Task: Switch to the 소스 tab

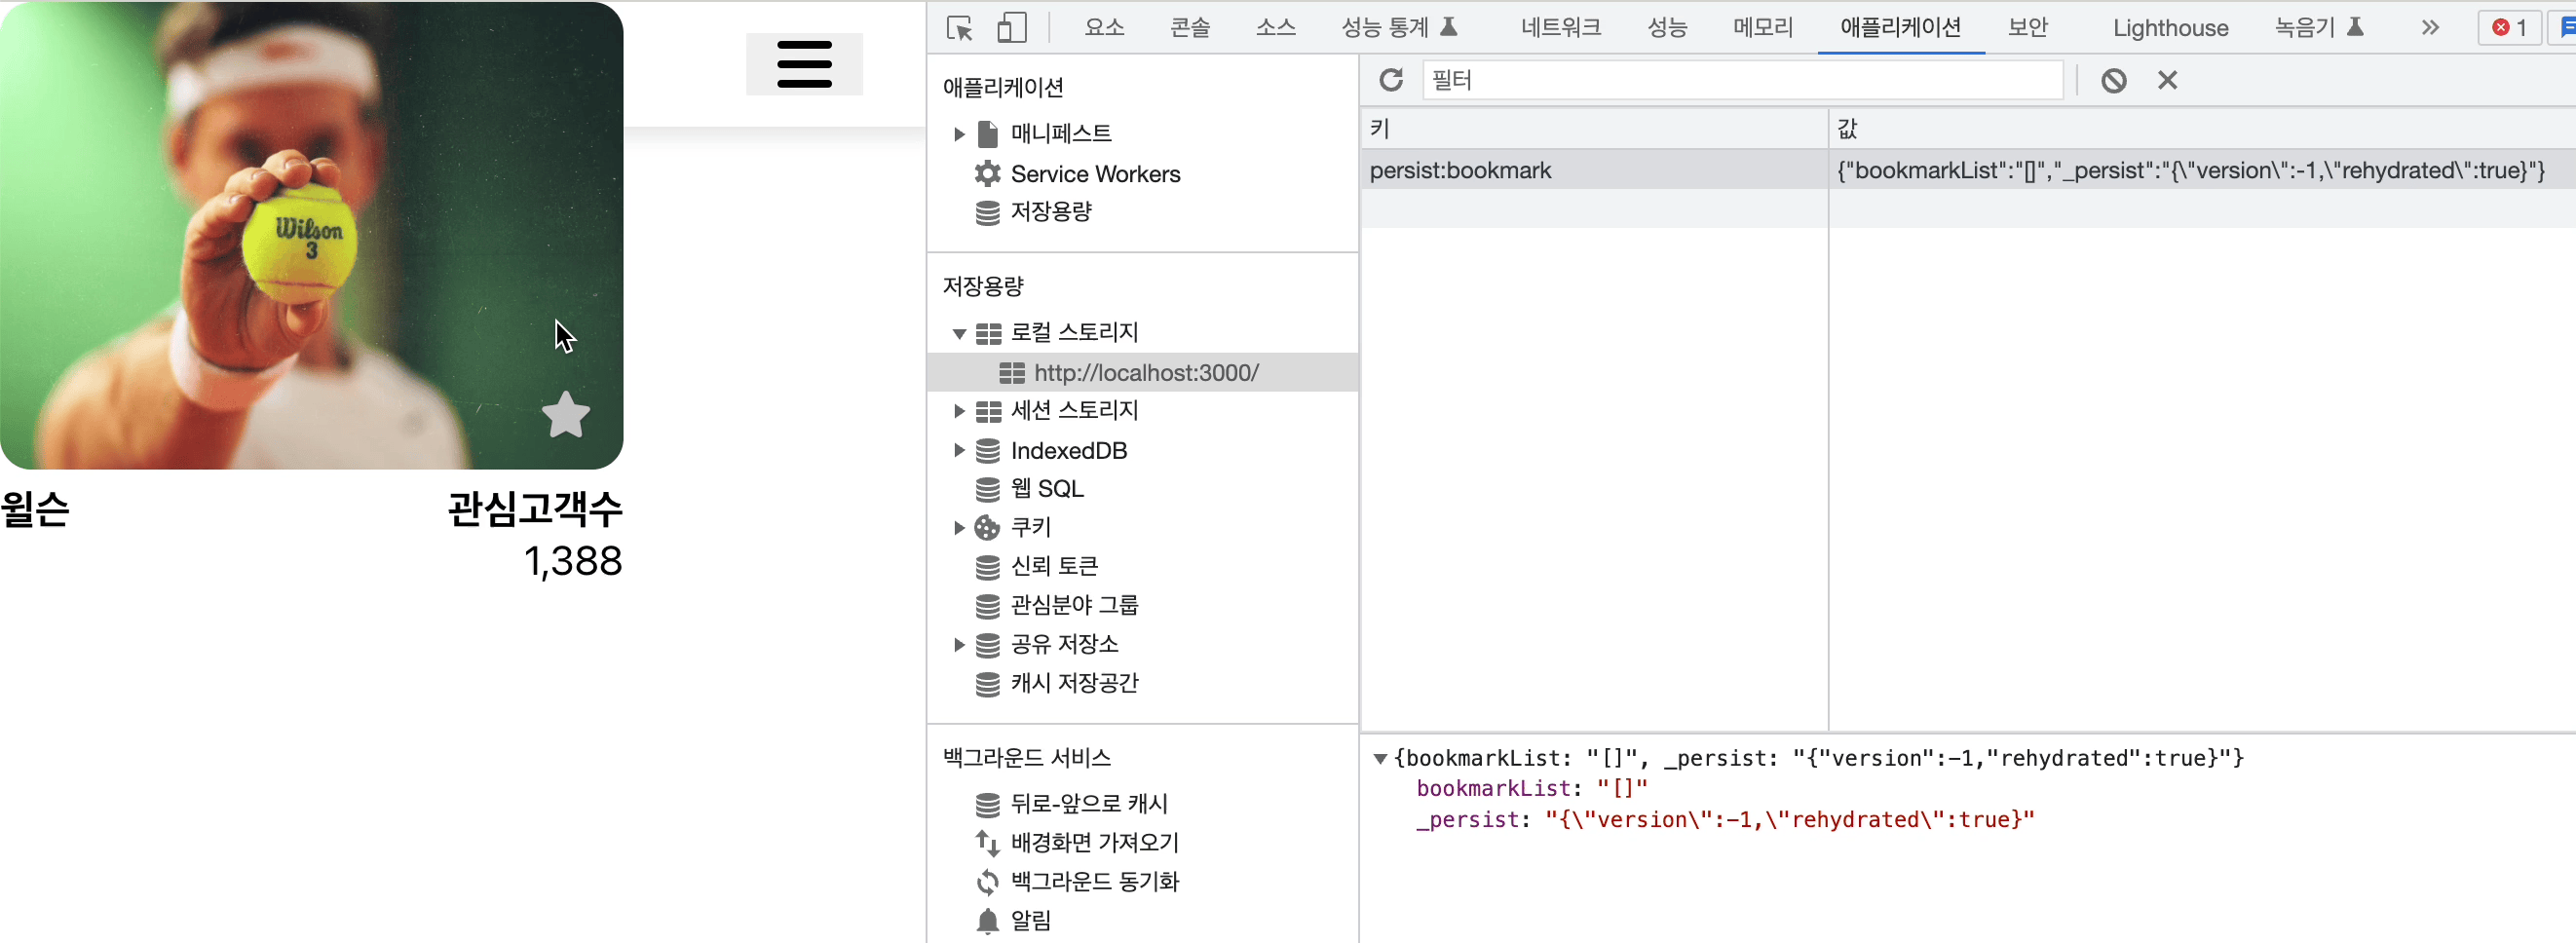Action: (1275, 28)
